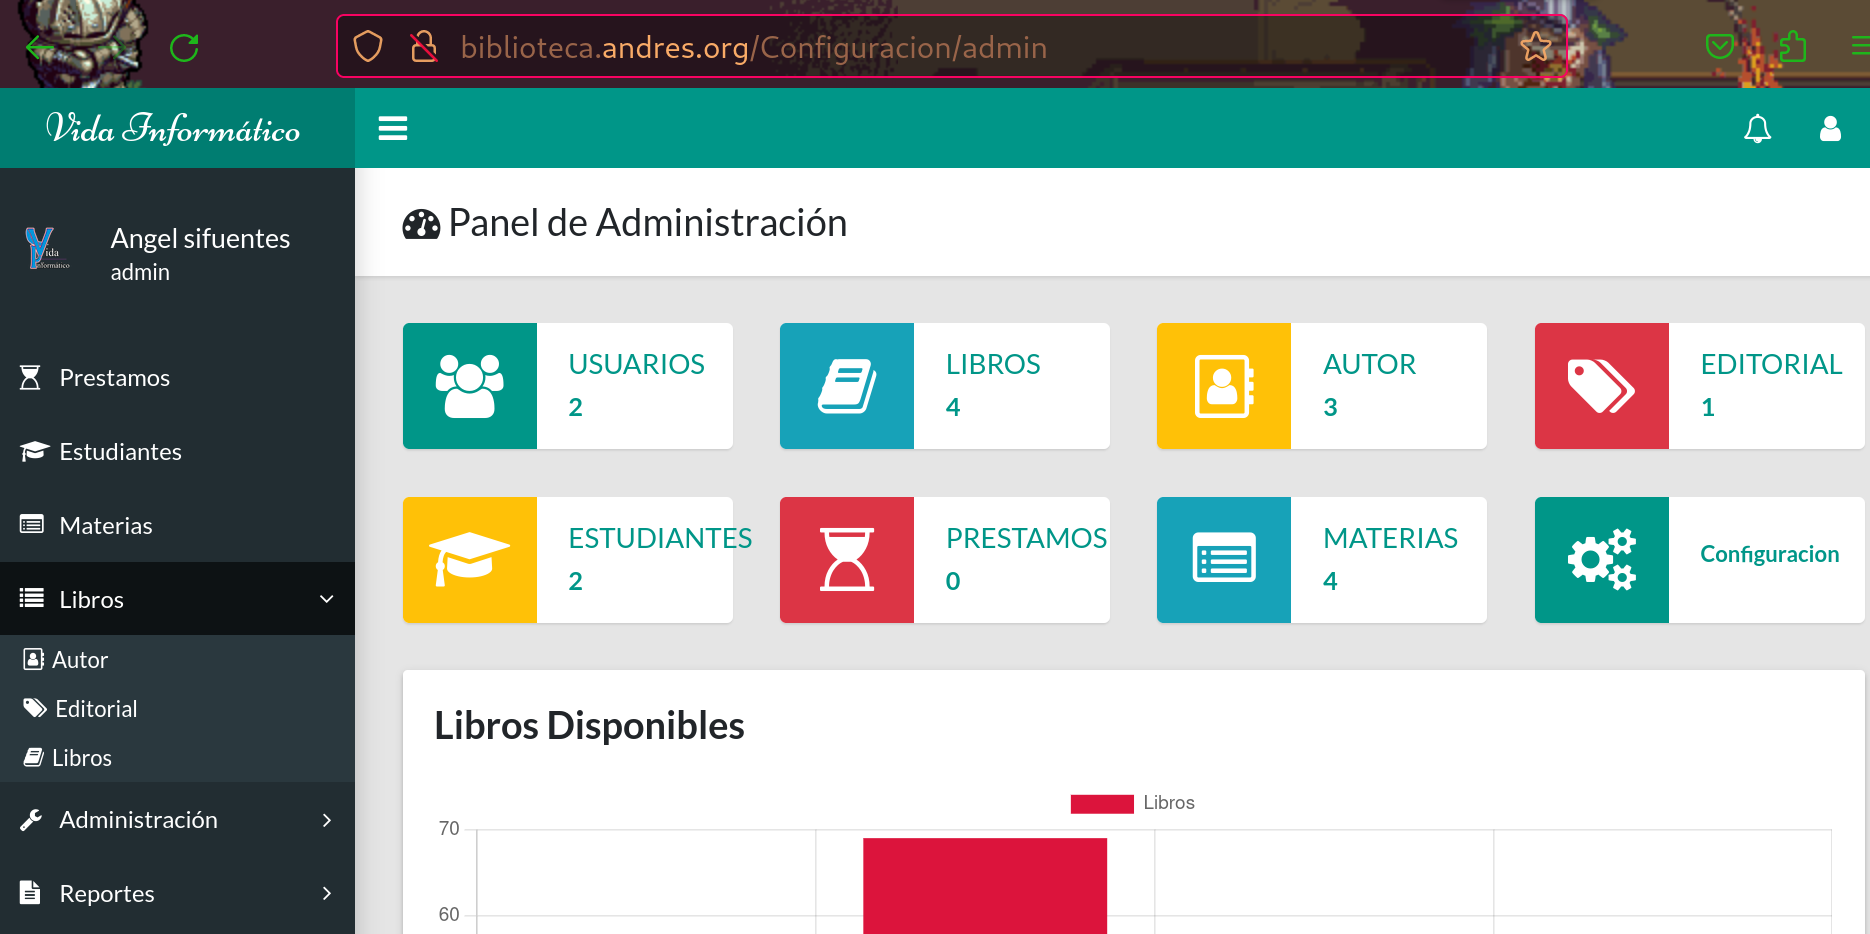This screenshot has height=934, width=1870.
Task: Click the PRESTAMOS card label
Action: [1027, 538]
